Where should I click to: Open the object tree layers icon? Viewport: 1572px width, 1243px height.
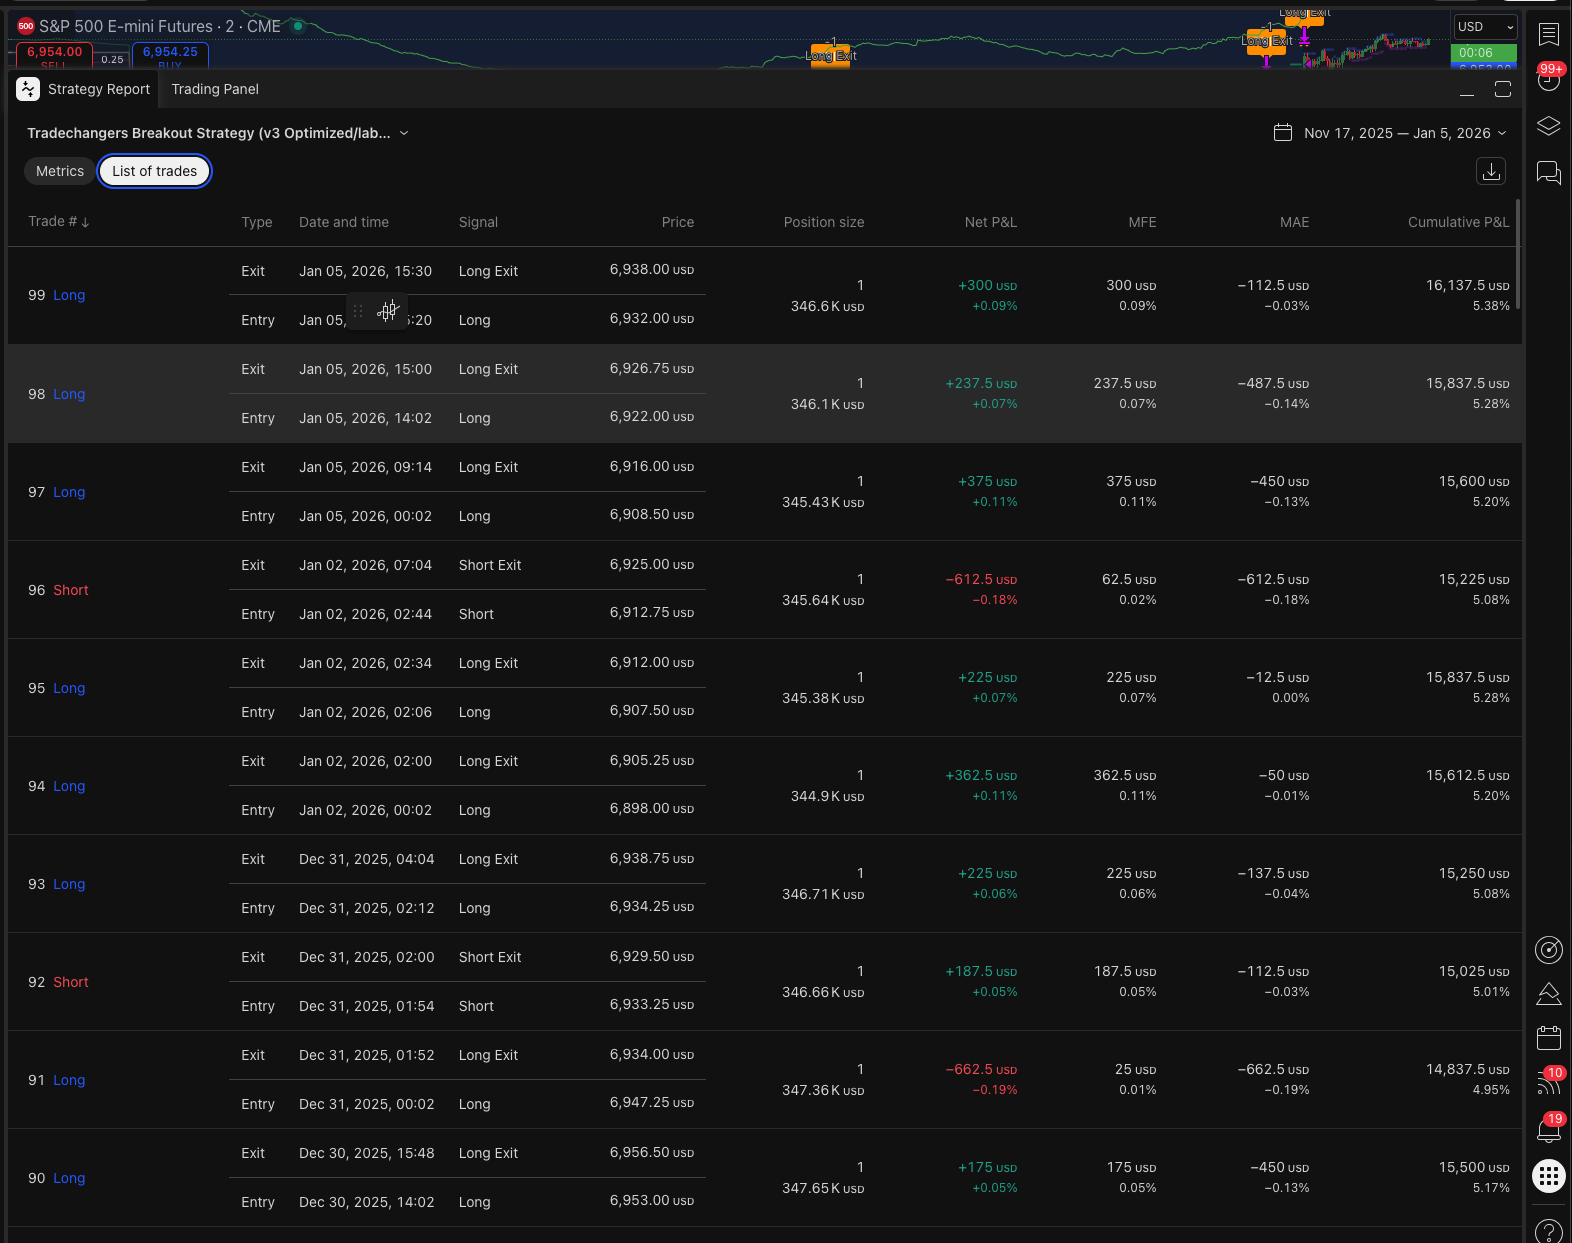(1548, 126)
